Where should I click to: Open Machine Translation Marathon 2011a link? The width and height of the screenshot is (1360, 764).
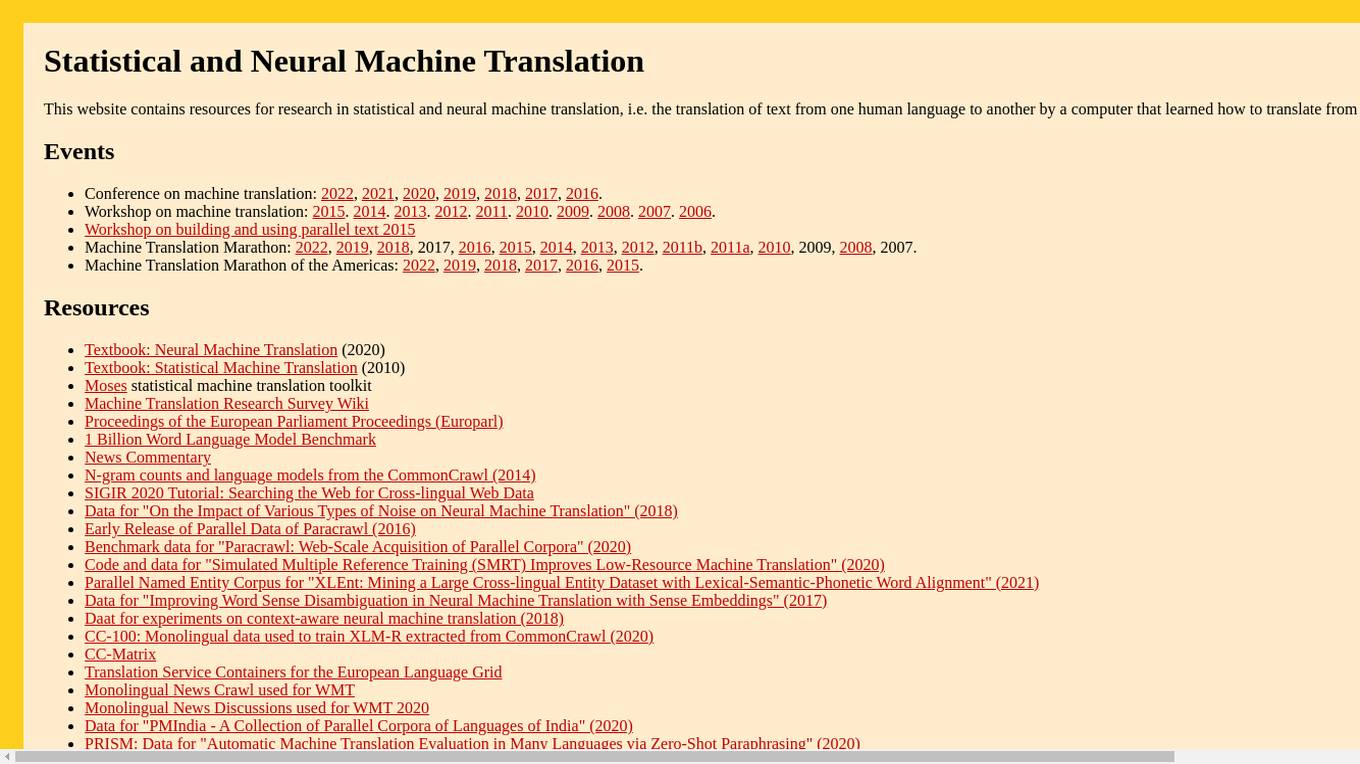pos(730,248)
